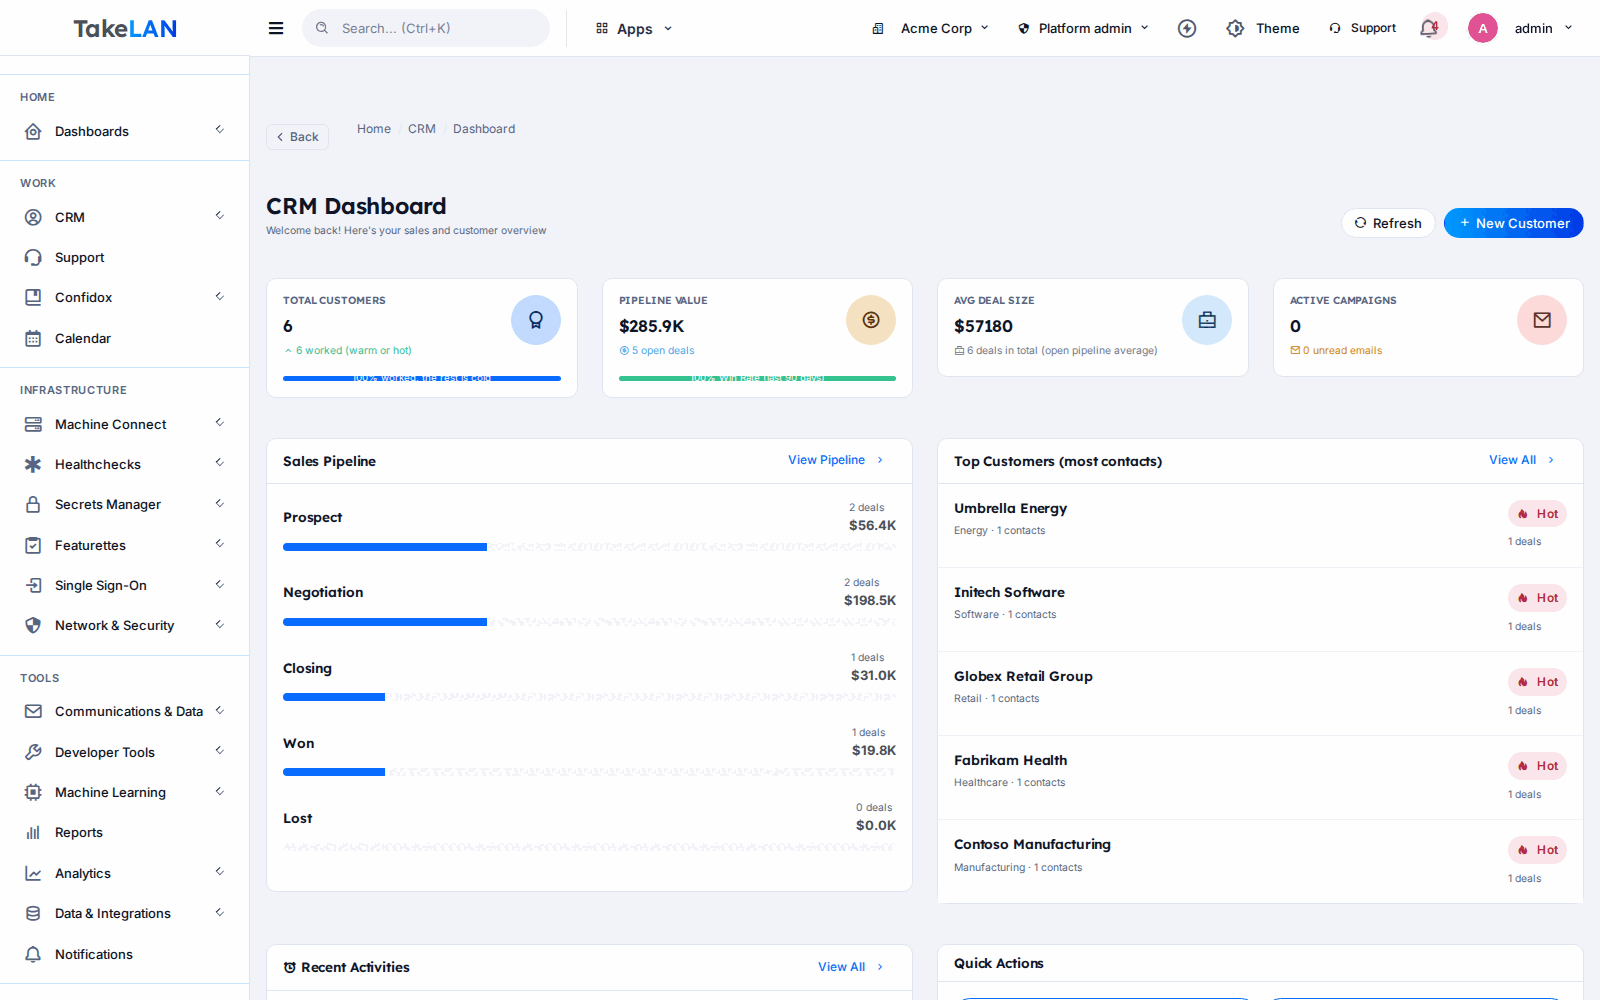Click the Back button
Image resolution: width=1600 pixels, height=1000 pixels.
297,137
